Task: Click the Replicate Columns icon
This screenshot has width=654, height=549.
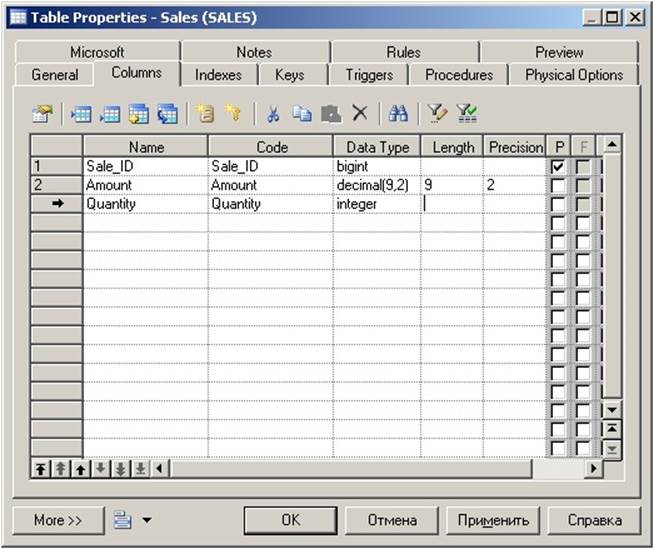Action: point(167,113)
